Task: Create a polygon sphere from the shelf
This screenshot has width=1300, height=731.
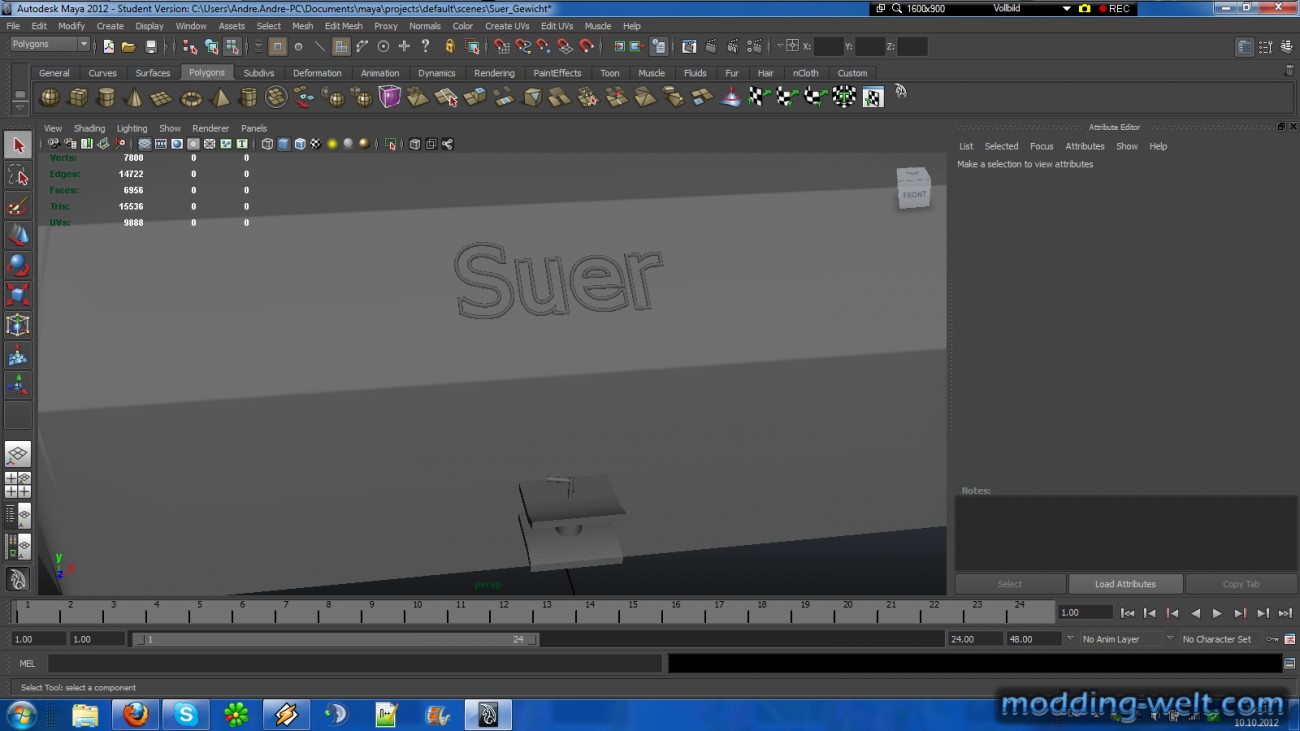Action: [x=49, y=97]
